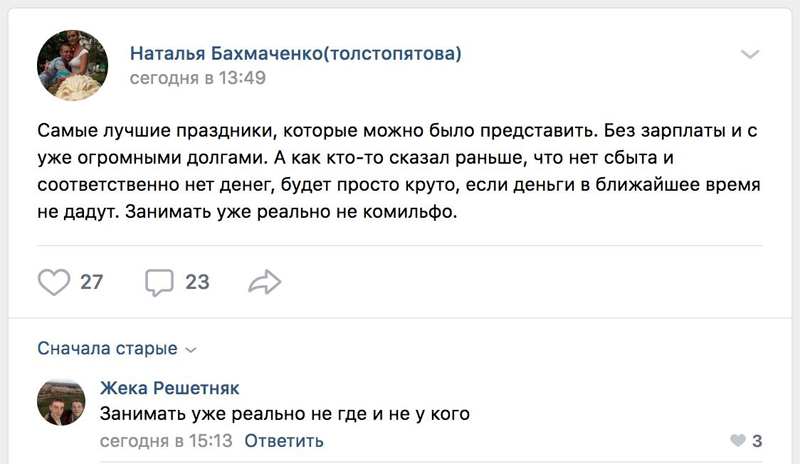The width and height of the screenshot is (800, 464).
Task: Open Наталья Бахмаченко's profile from her name
Action: pos(295,53)
